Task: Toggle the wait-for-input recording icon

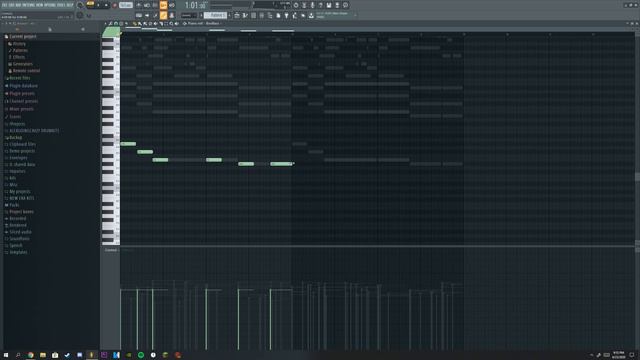Action: pos(147,5)
